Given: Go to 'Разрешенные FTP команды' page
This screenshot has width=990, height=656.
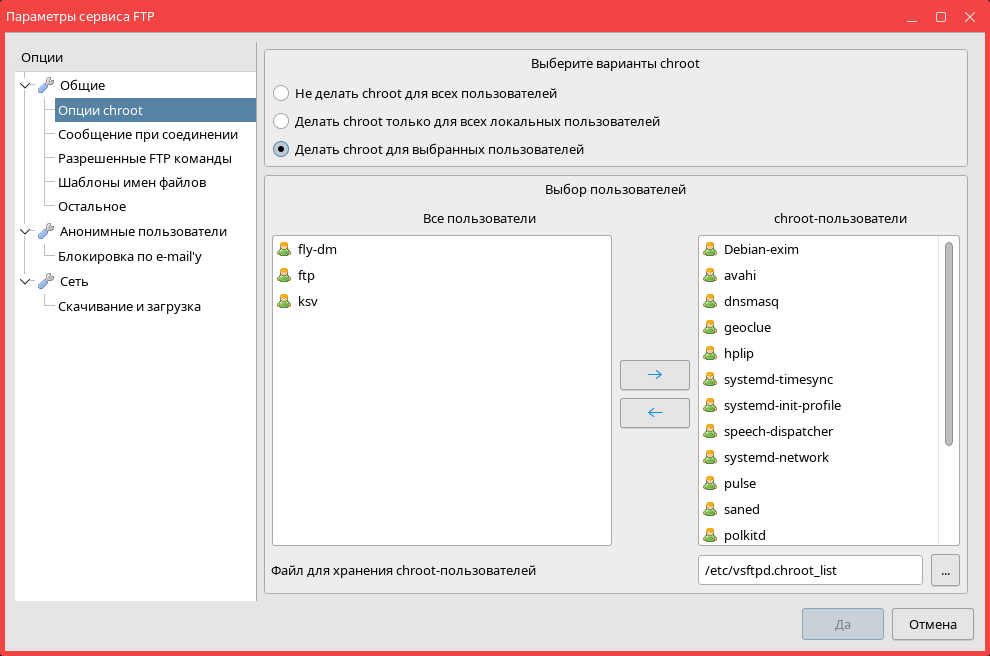Looking at the screenshot, I should 145,158.
